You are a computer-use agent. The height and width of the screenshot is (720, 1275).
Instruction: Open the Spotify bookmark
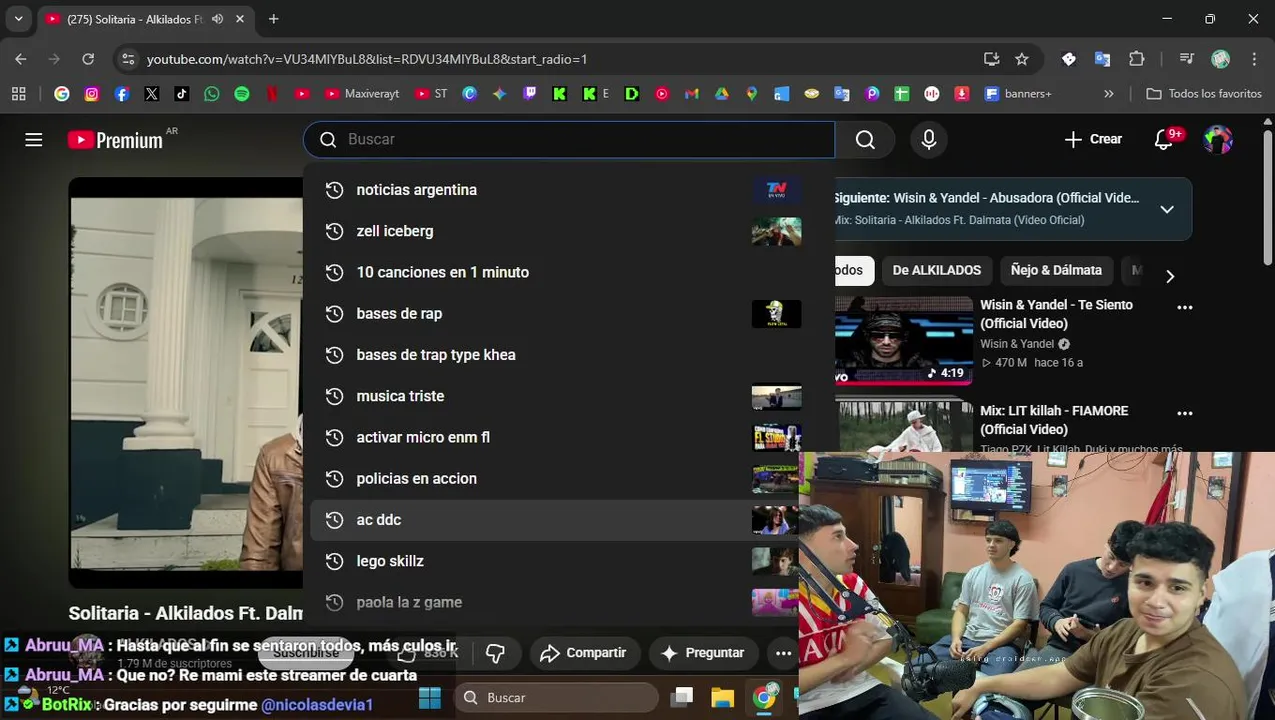(241, 94)
